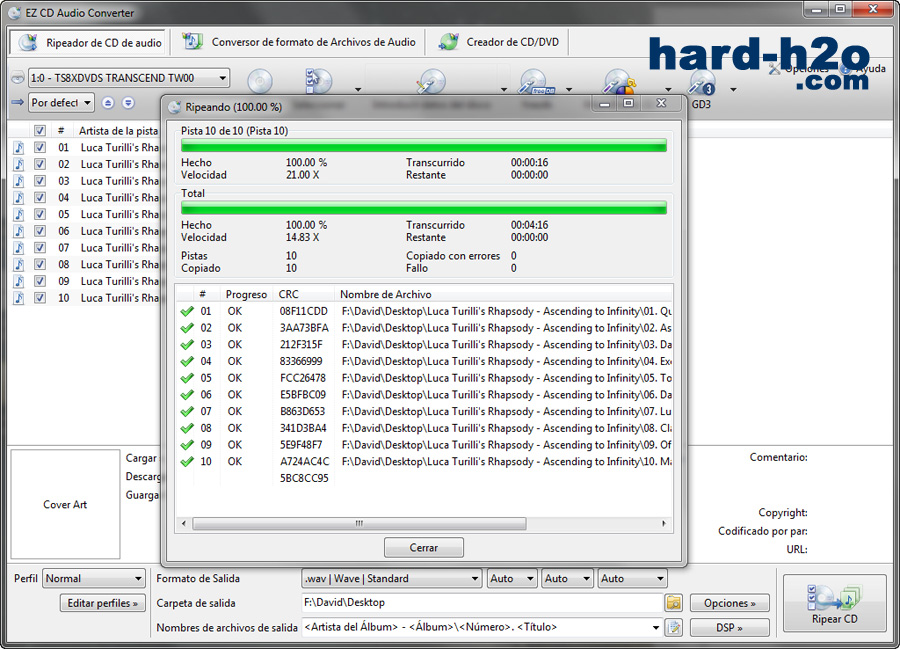Click the freedb disc lookup icon

536,81
